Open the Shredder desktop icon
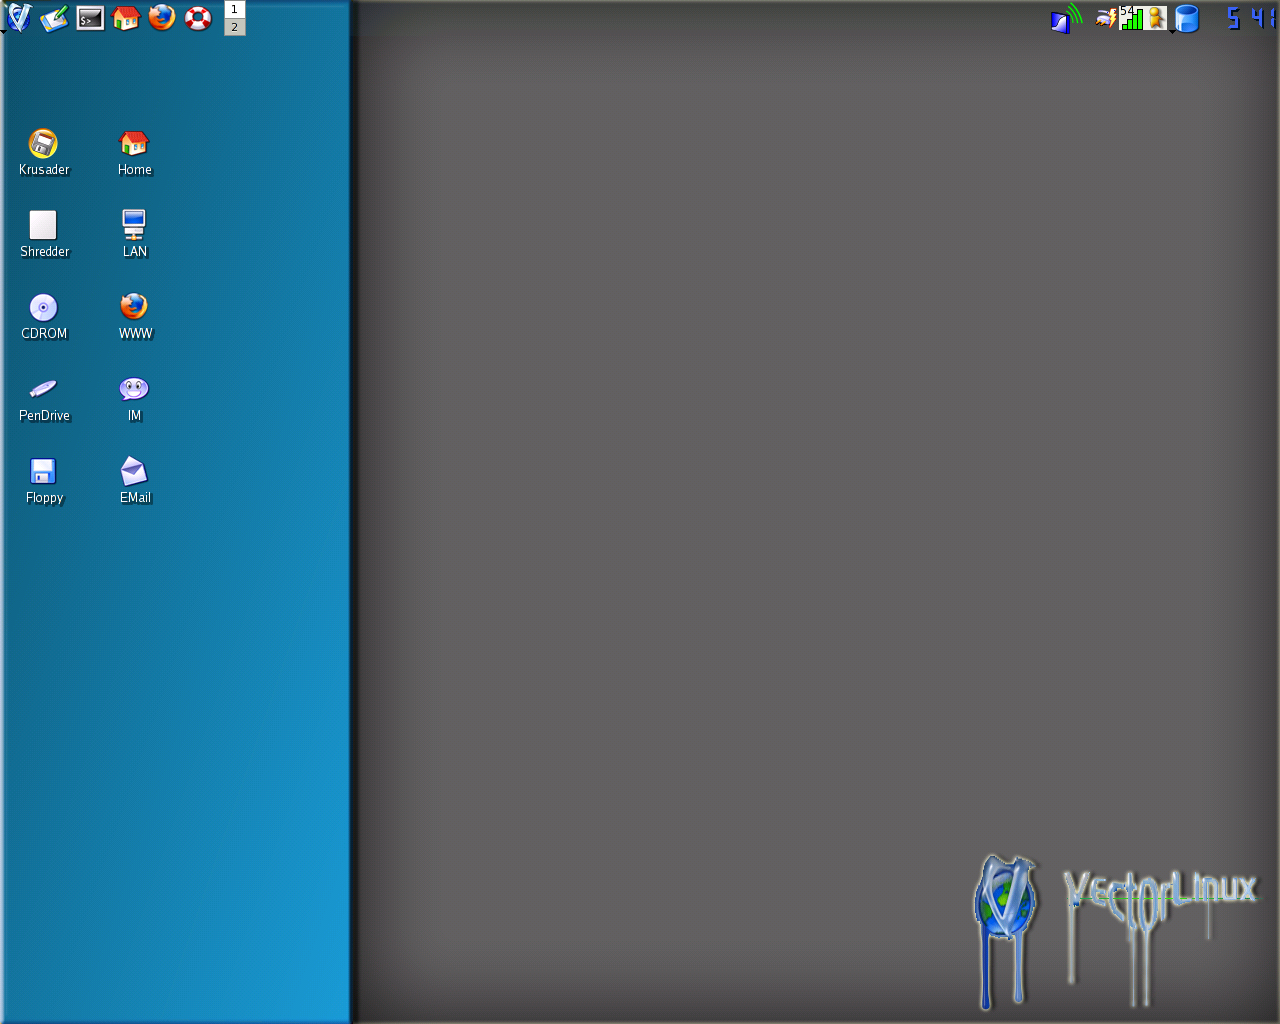 [x=44, y=235]
